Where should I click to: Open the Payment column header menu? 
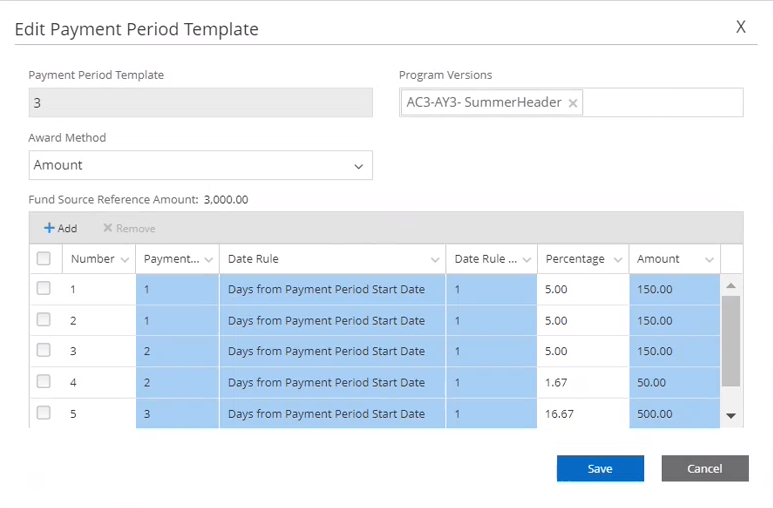click(x=209, y=260)
